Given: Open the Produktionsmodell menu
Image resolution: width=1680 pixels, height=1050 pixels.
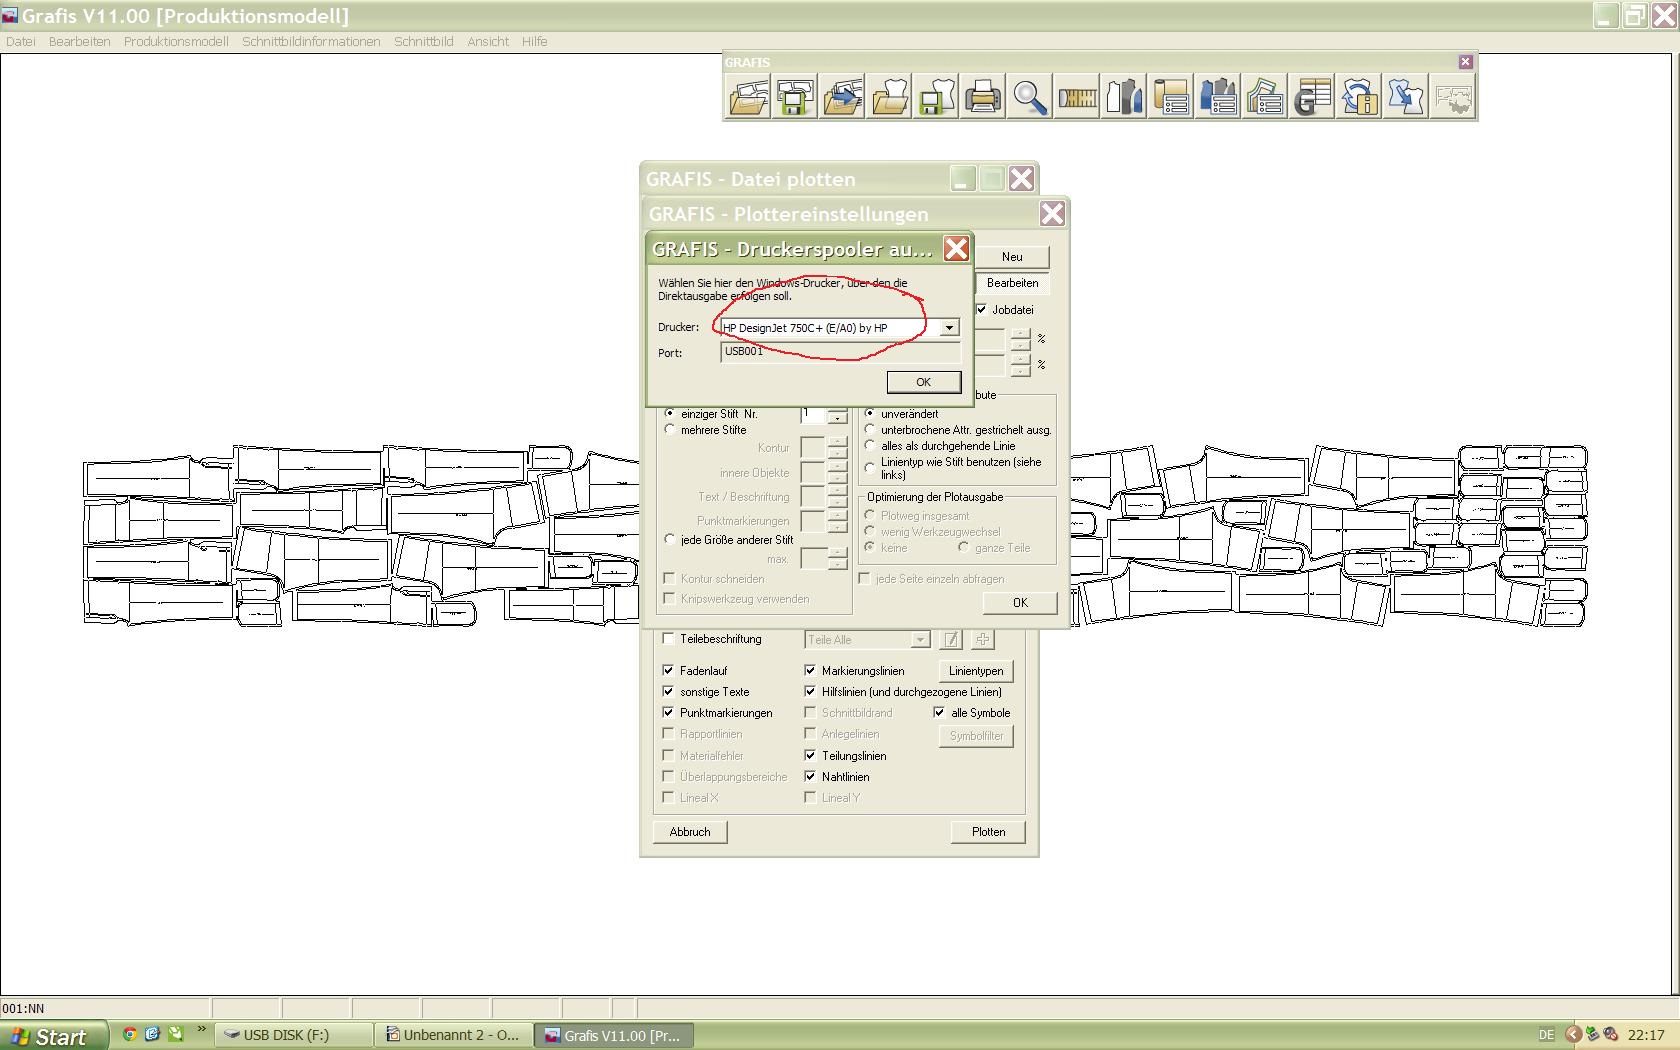Looking at the screenshot, I should click(176, 42).
